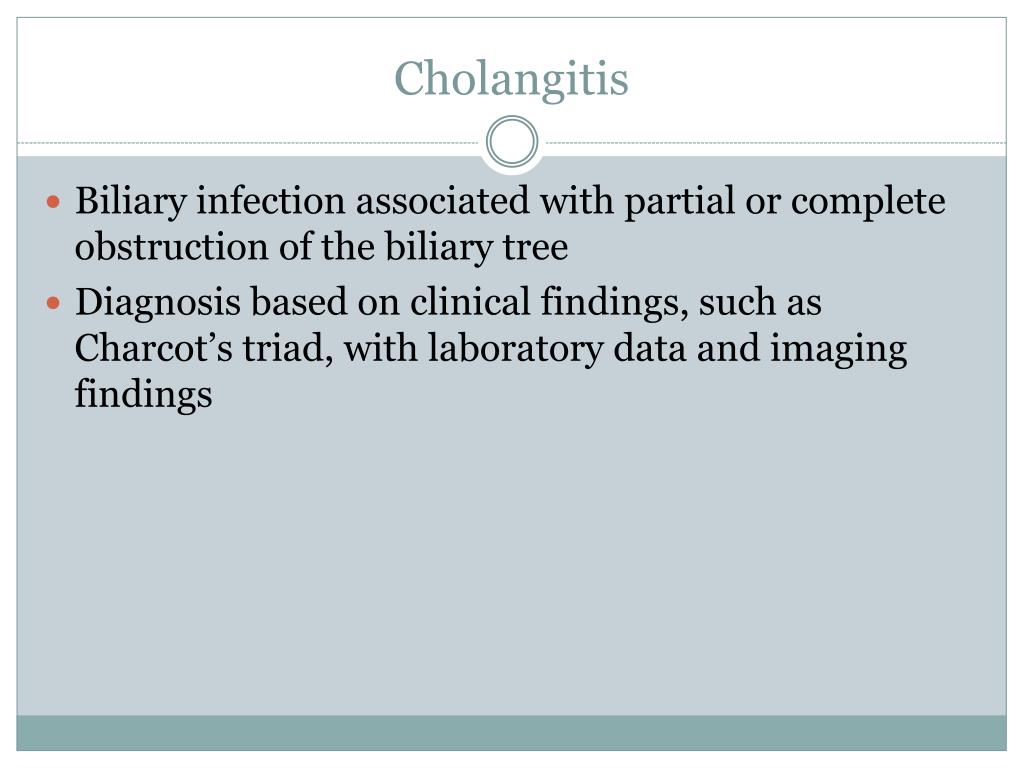This screenshot has height=768, width=1024.
Task: Click the last line word findings
Action: 144,394
